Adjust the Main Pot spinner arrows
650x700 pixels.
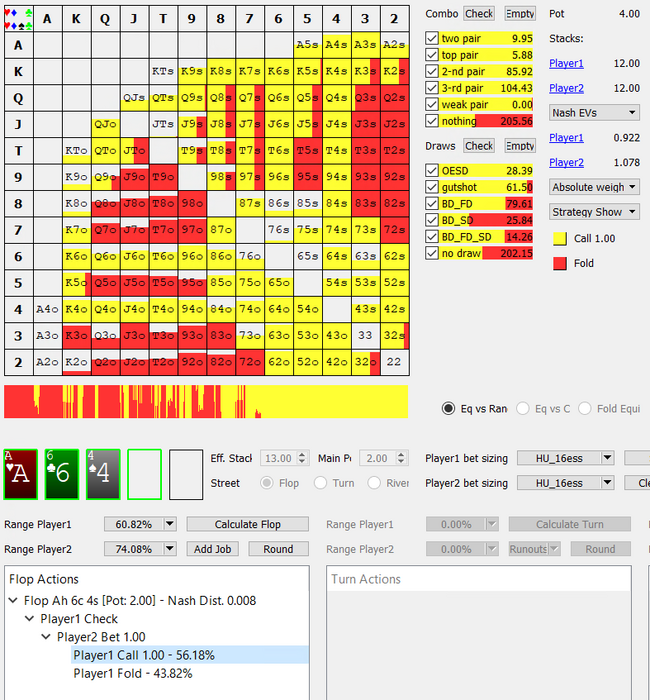(x=401, y=458)
